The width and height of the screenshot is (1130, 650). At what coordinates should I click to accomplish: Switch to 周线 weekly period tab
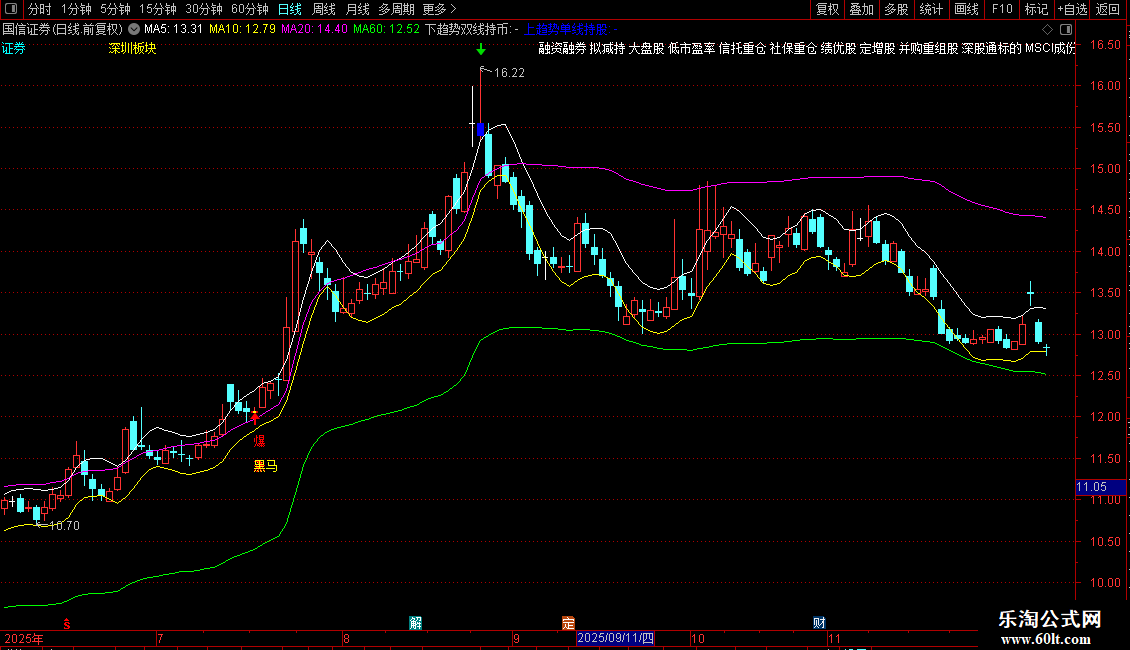324,9
